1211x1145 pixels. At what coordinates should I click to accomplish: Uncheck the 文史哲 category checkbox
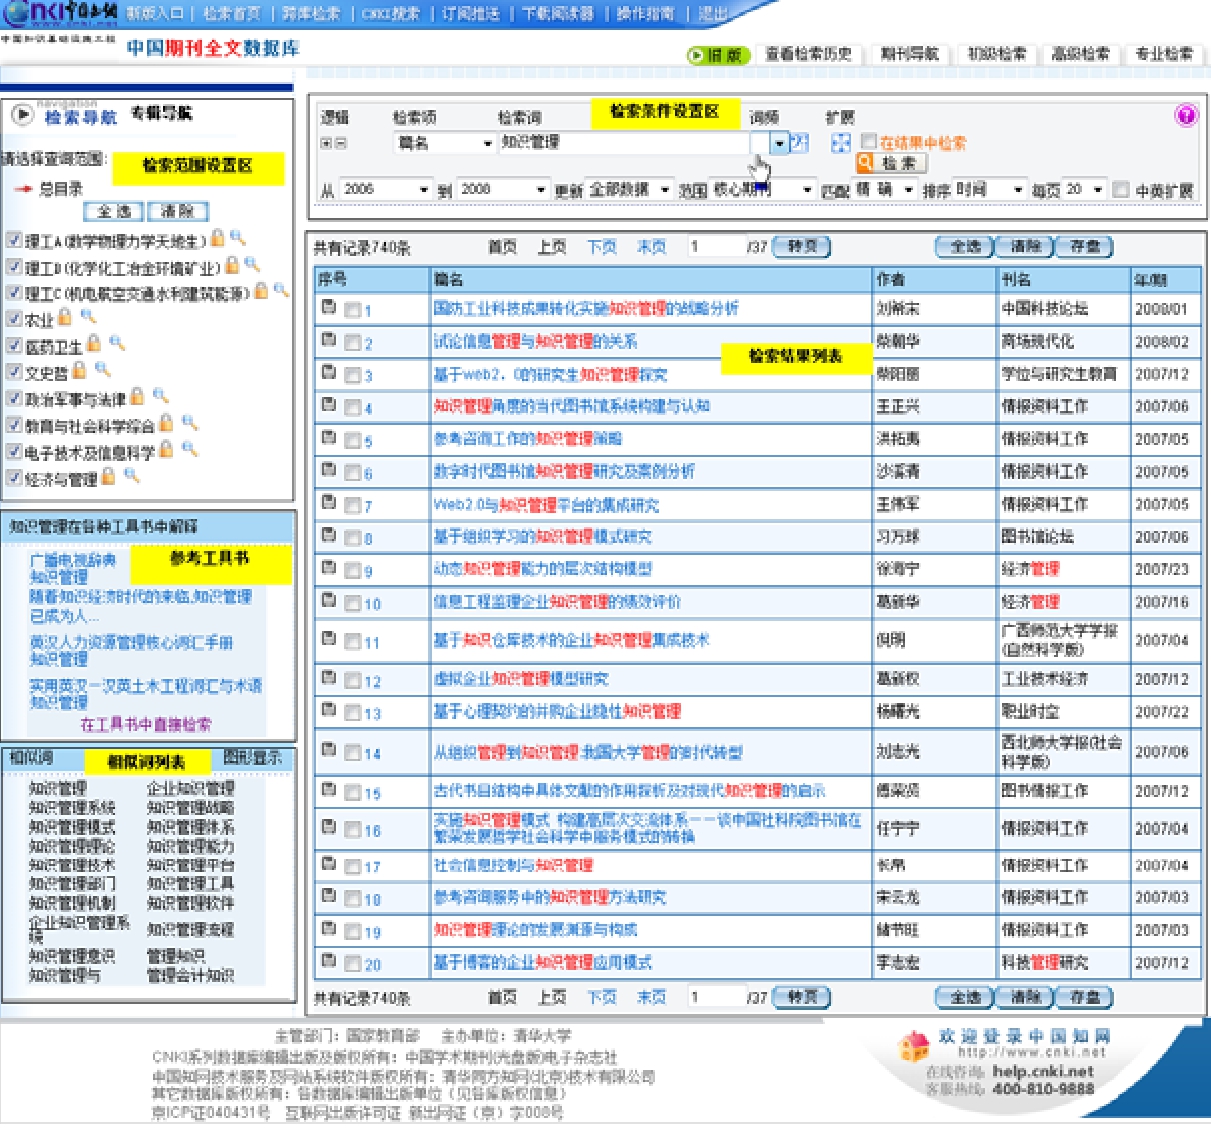tap(14, 372)
